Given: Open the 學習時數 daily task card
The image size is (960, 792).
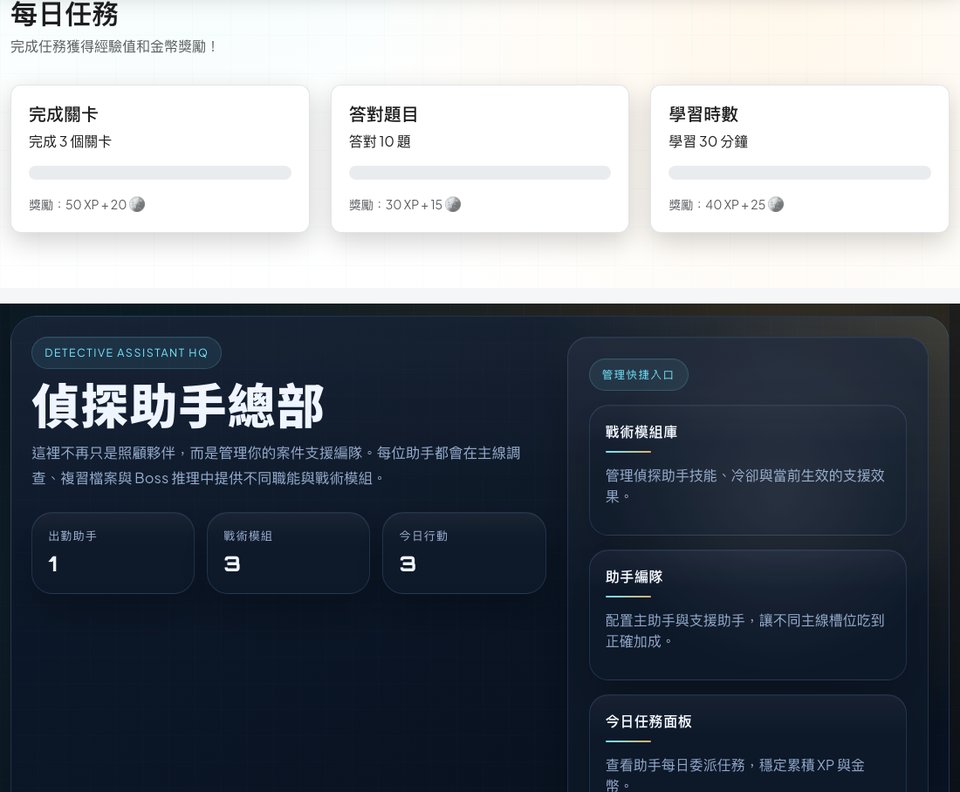Looking at the screenshot, I should [x=800, y=159].
